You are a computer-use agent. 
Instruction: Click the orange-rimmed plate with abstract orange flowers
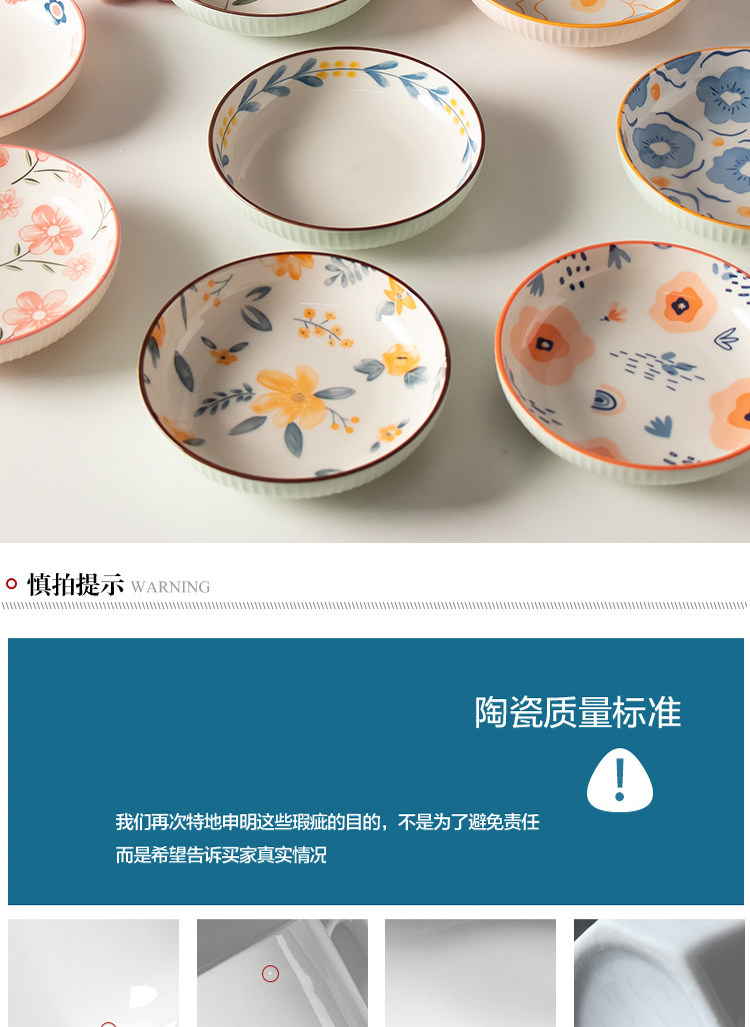pos(623,364)
